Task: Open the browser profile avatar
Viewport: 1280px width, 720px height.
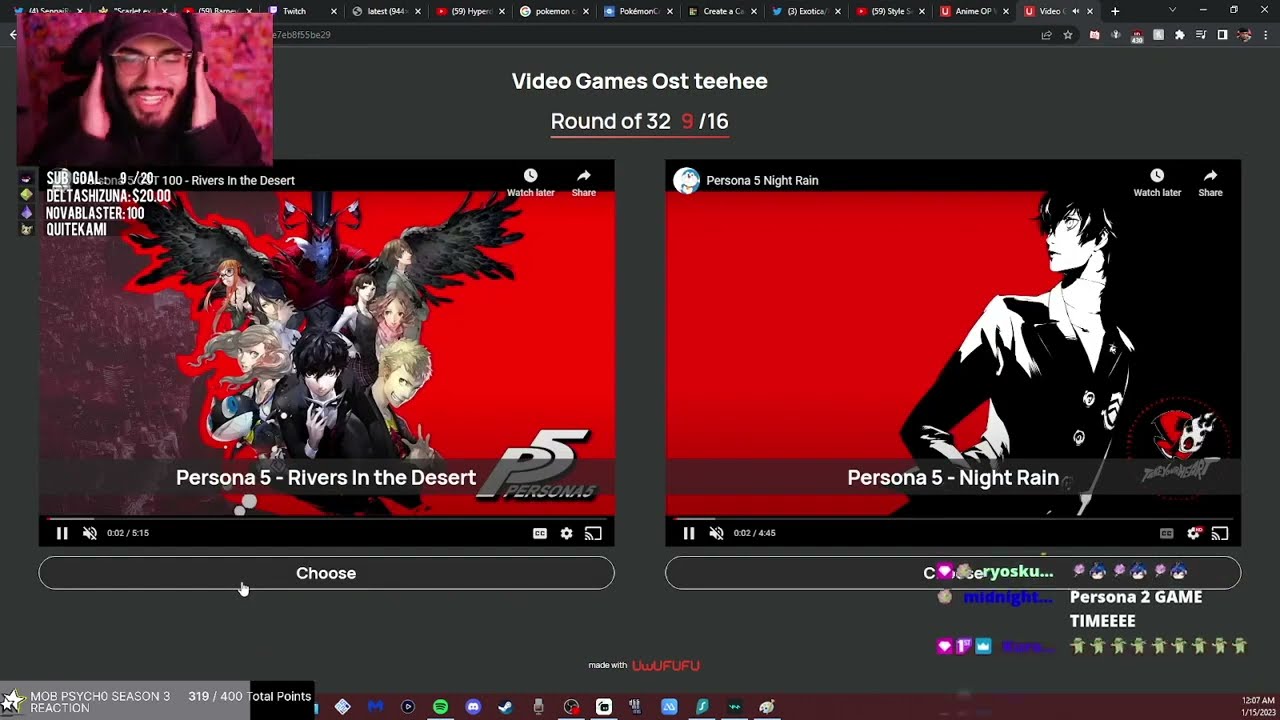Action: pyautogui.click(x=1244, y=35)
